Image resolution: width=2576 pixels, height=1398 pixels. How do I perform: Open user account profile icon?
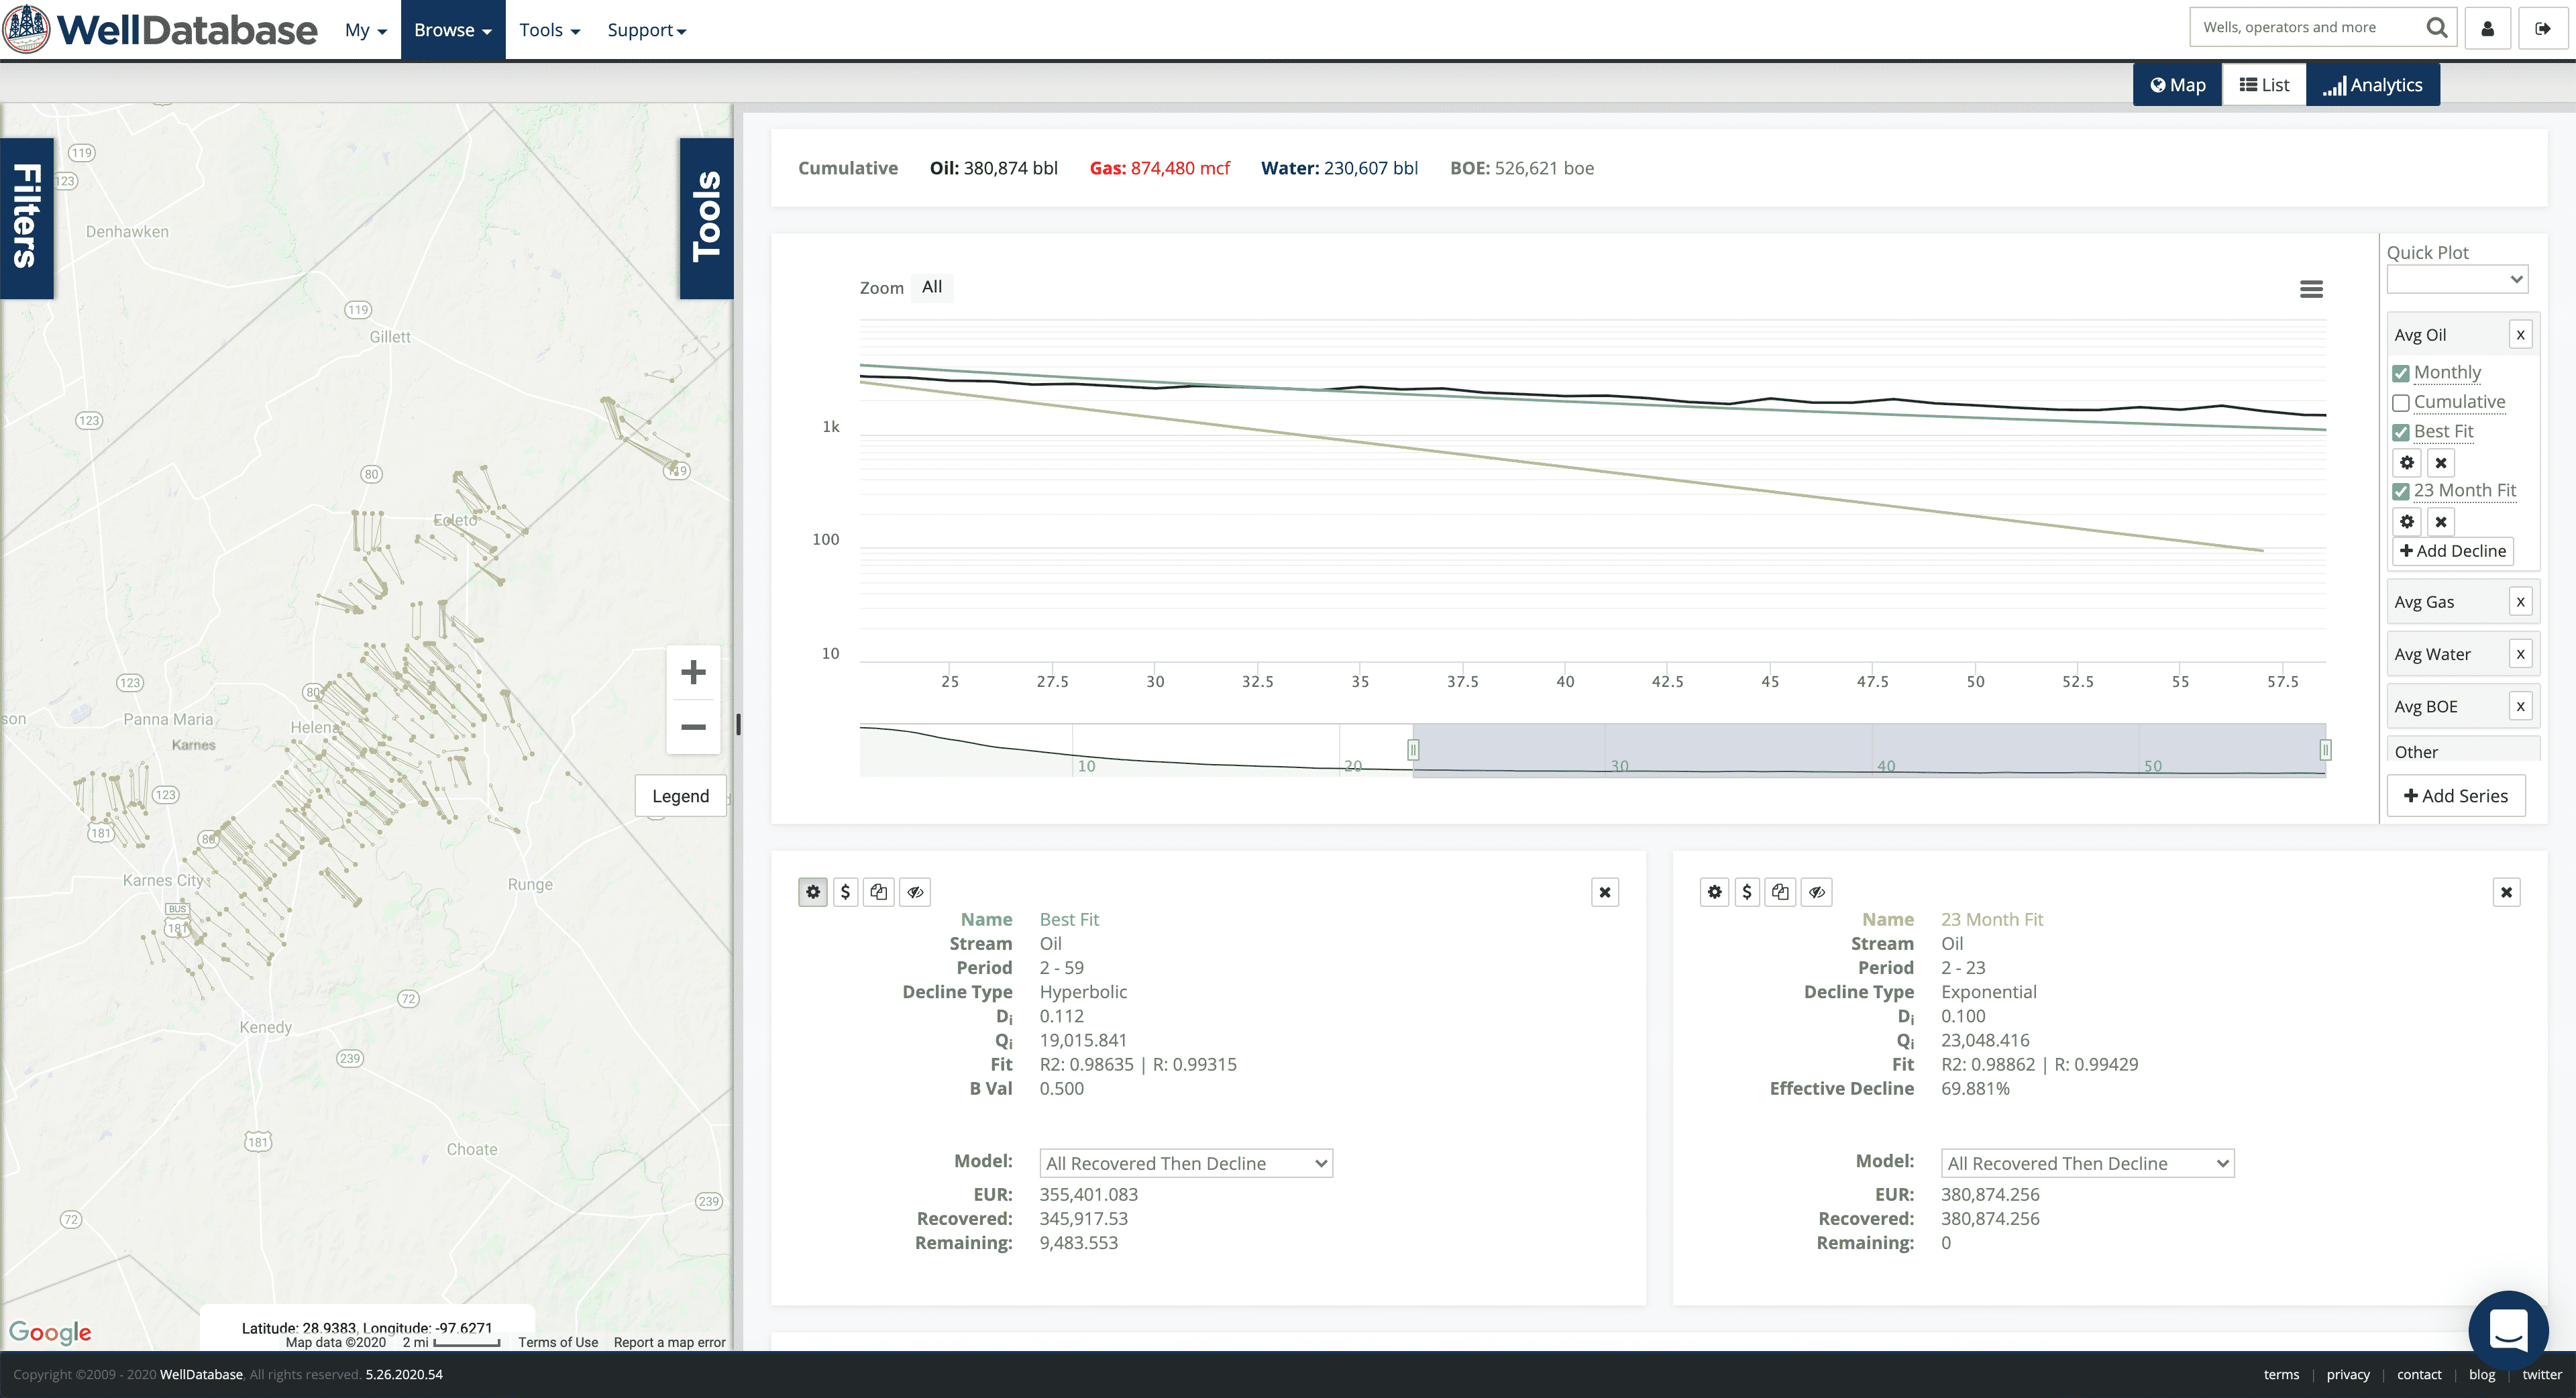tap(2488, 28)
